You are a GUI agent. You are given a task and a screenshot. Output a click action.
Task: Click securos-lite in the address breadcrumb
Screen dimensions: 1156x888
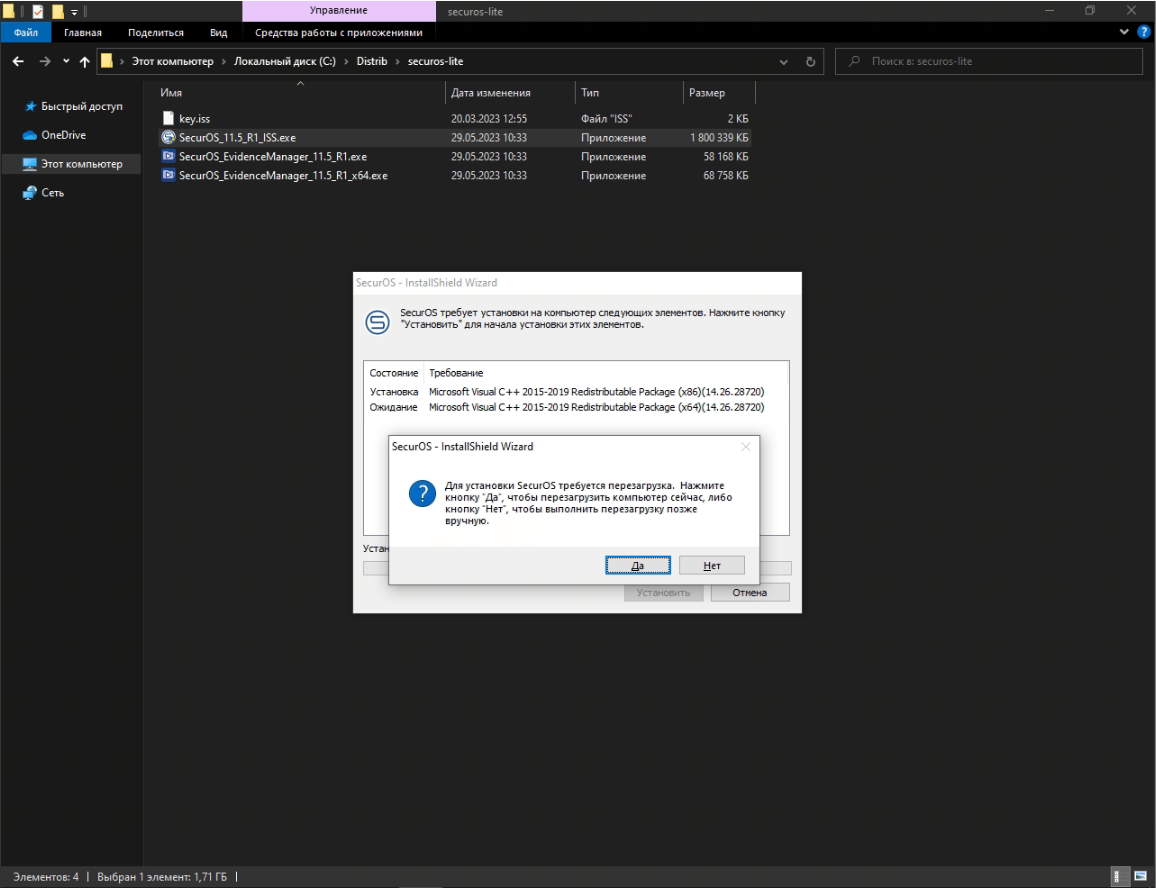click(435, 61)
